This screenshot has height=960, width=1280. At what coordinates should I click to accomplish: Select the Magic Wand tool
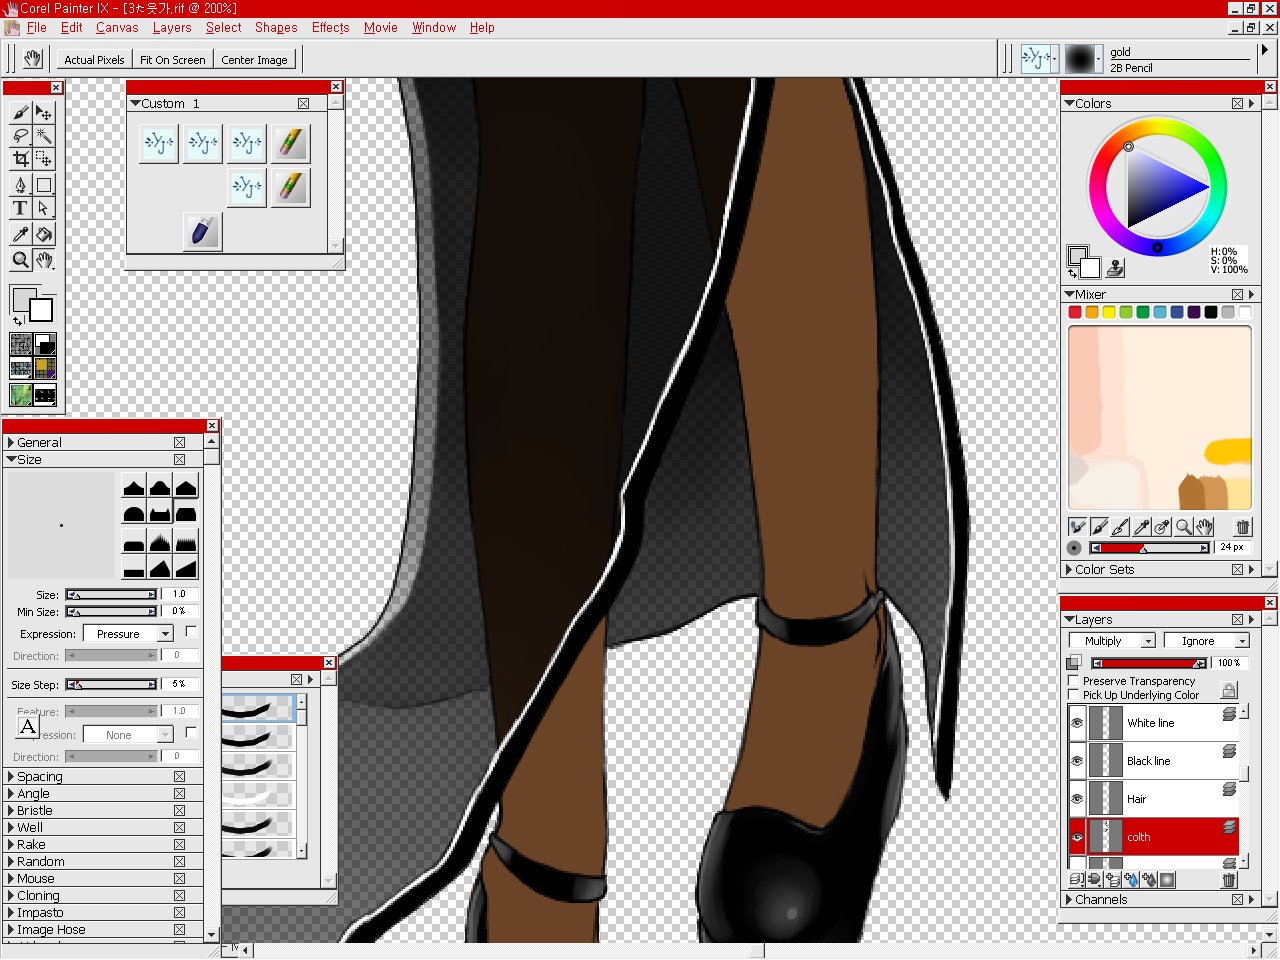pos(44,136)
